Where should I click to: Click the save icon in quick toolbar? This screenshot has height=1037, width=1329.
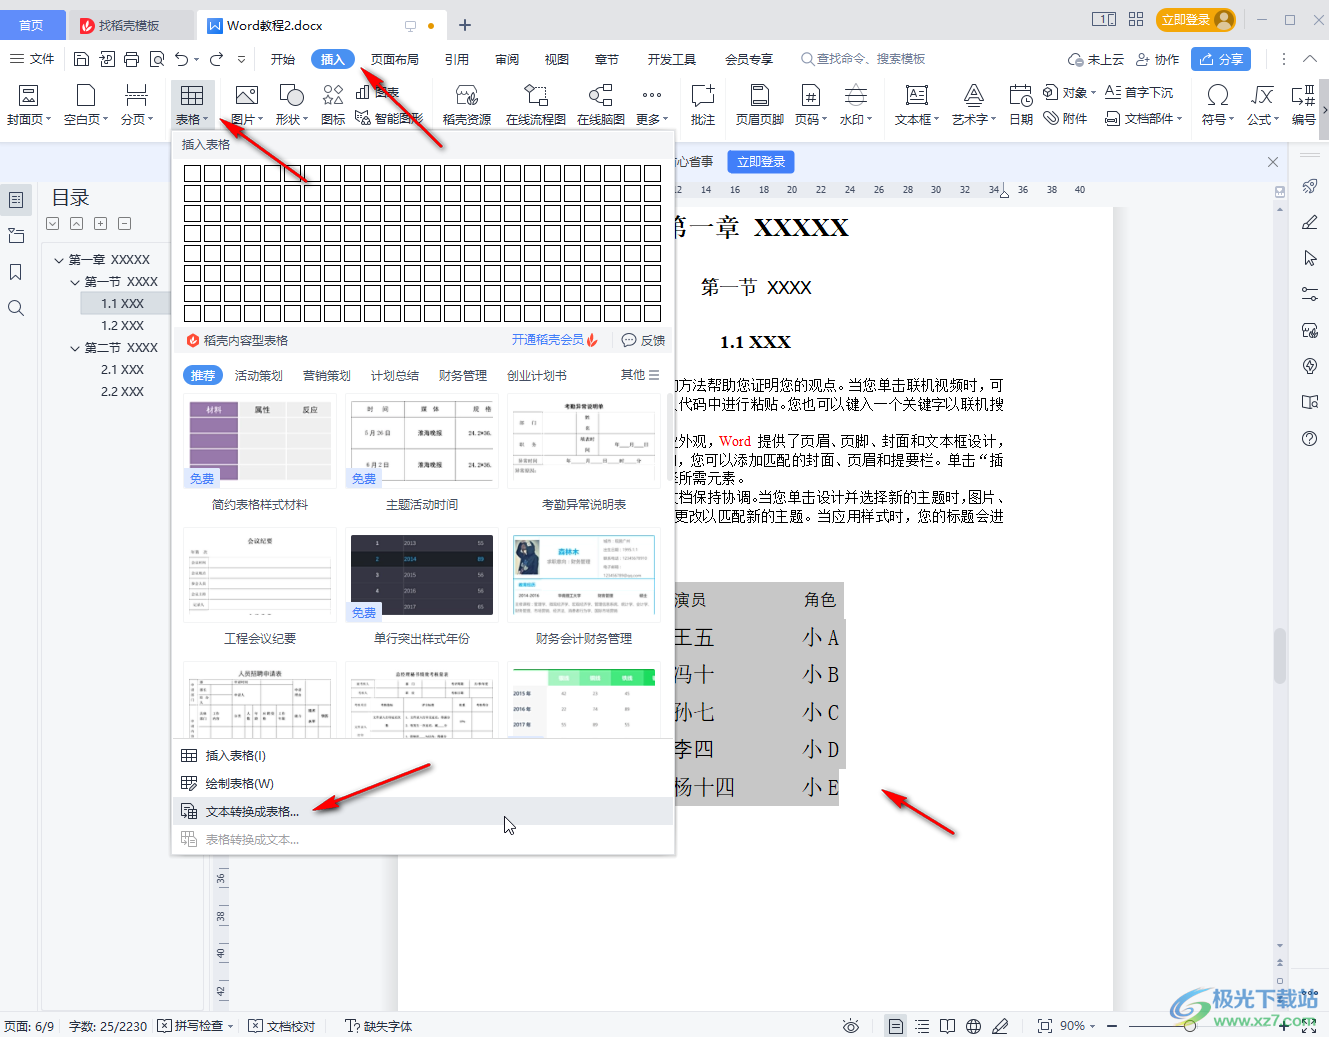click(x=82, y=59)
